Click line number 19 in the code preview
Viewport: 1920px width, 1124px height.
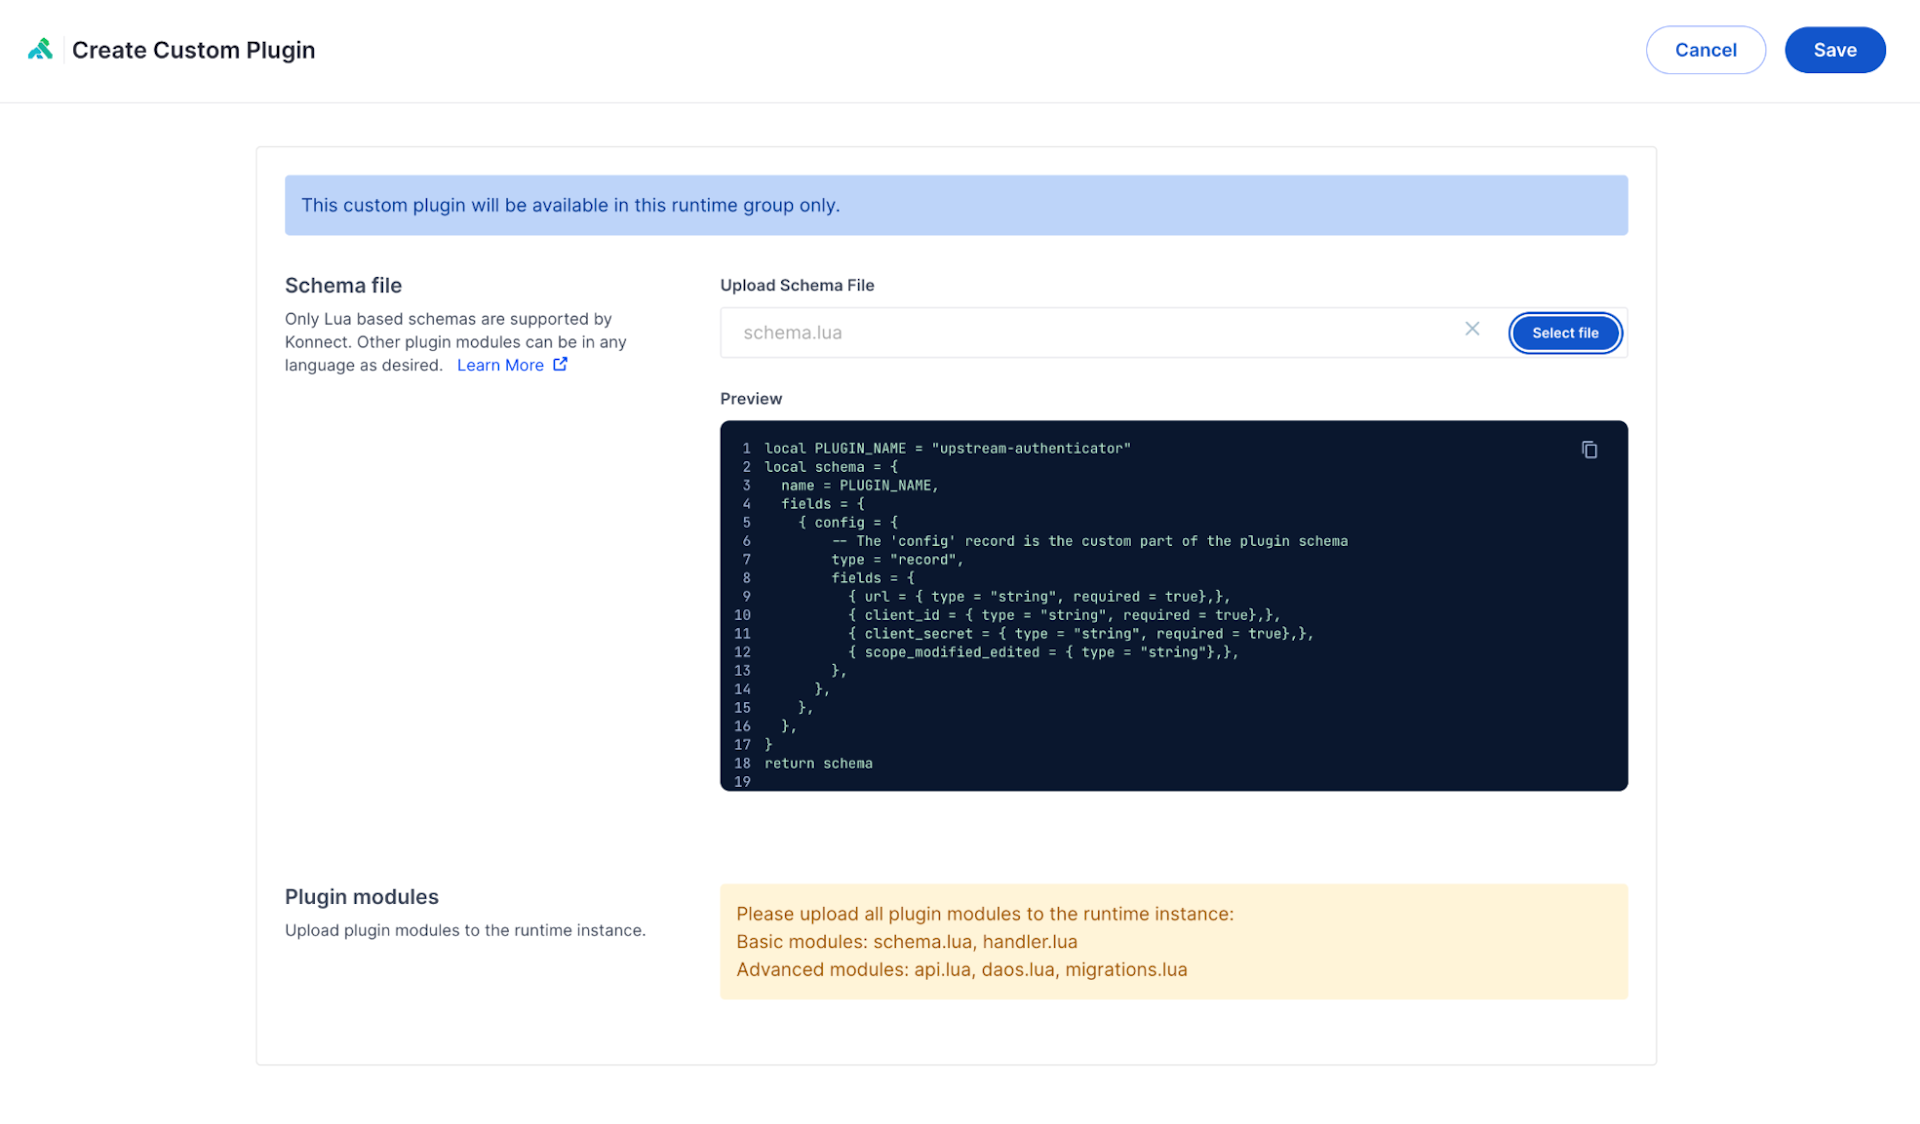tap(742, 782)
